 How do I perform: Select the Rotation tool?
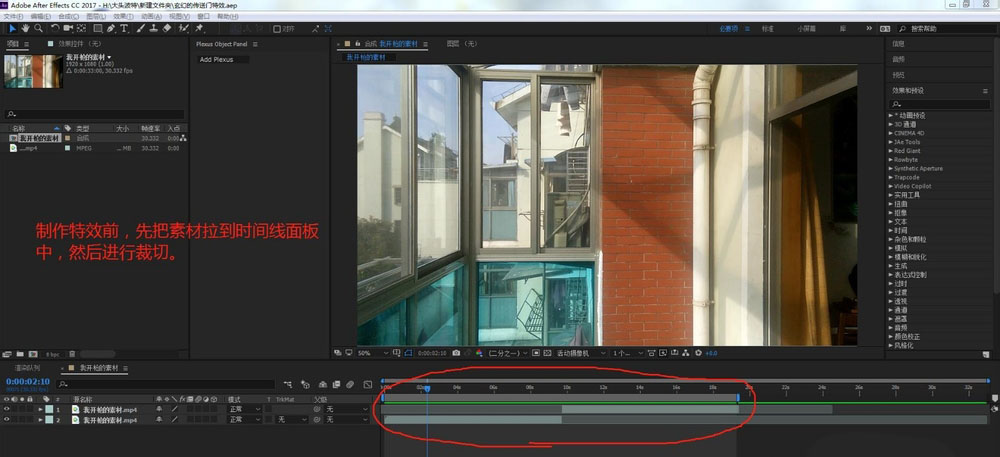[x=53, y=29]
